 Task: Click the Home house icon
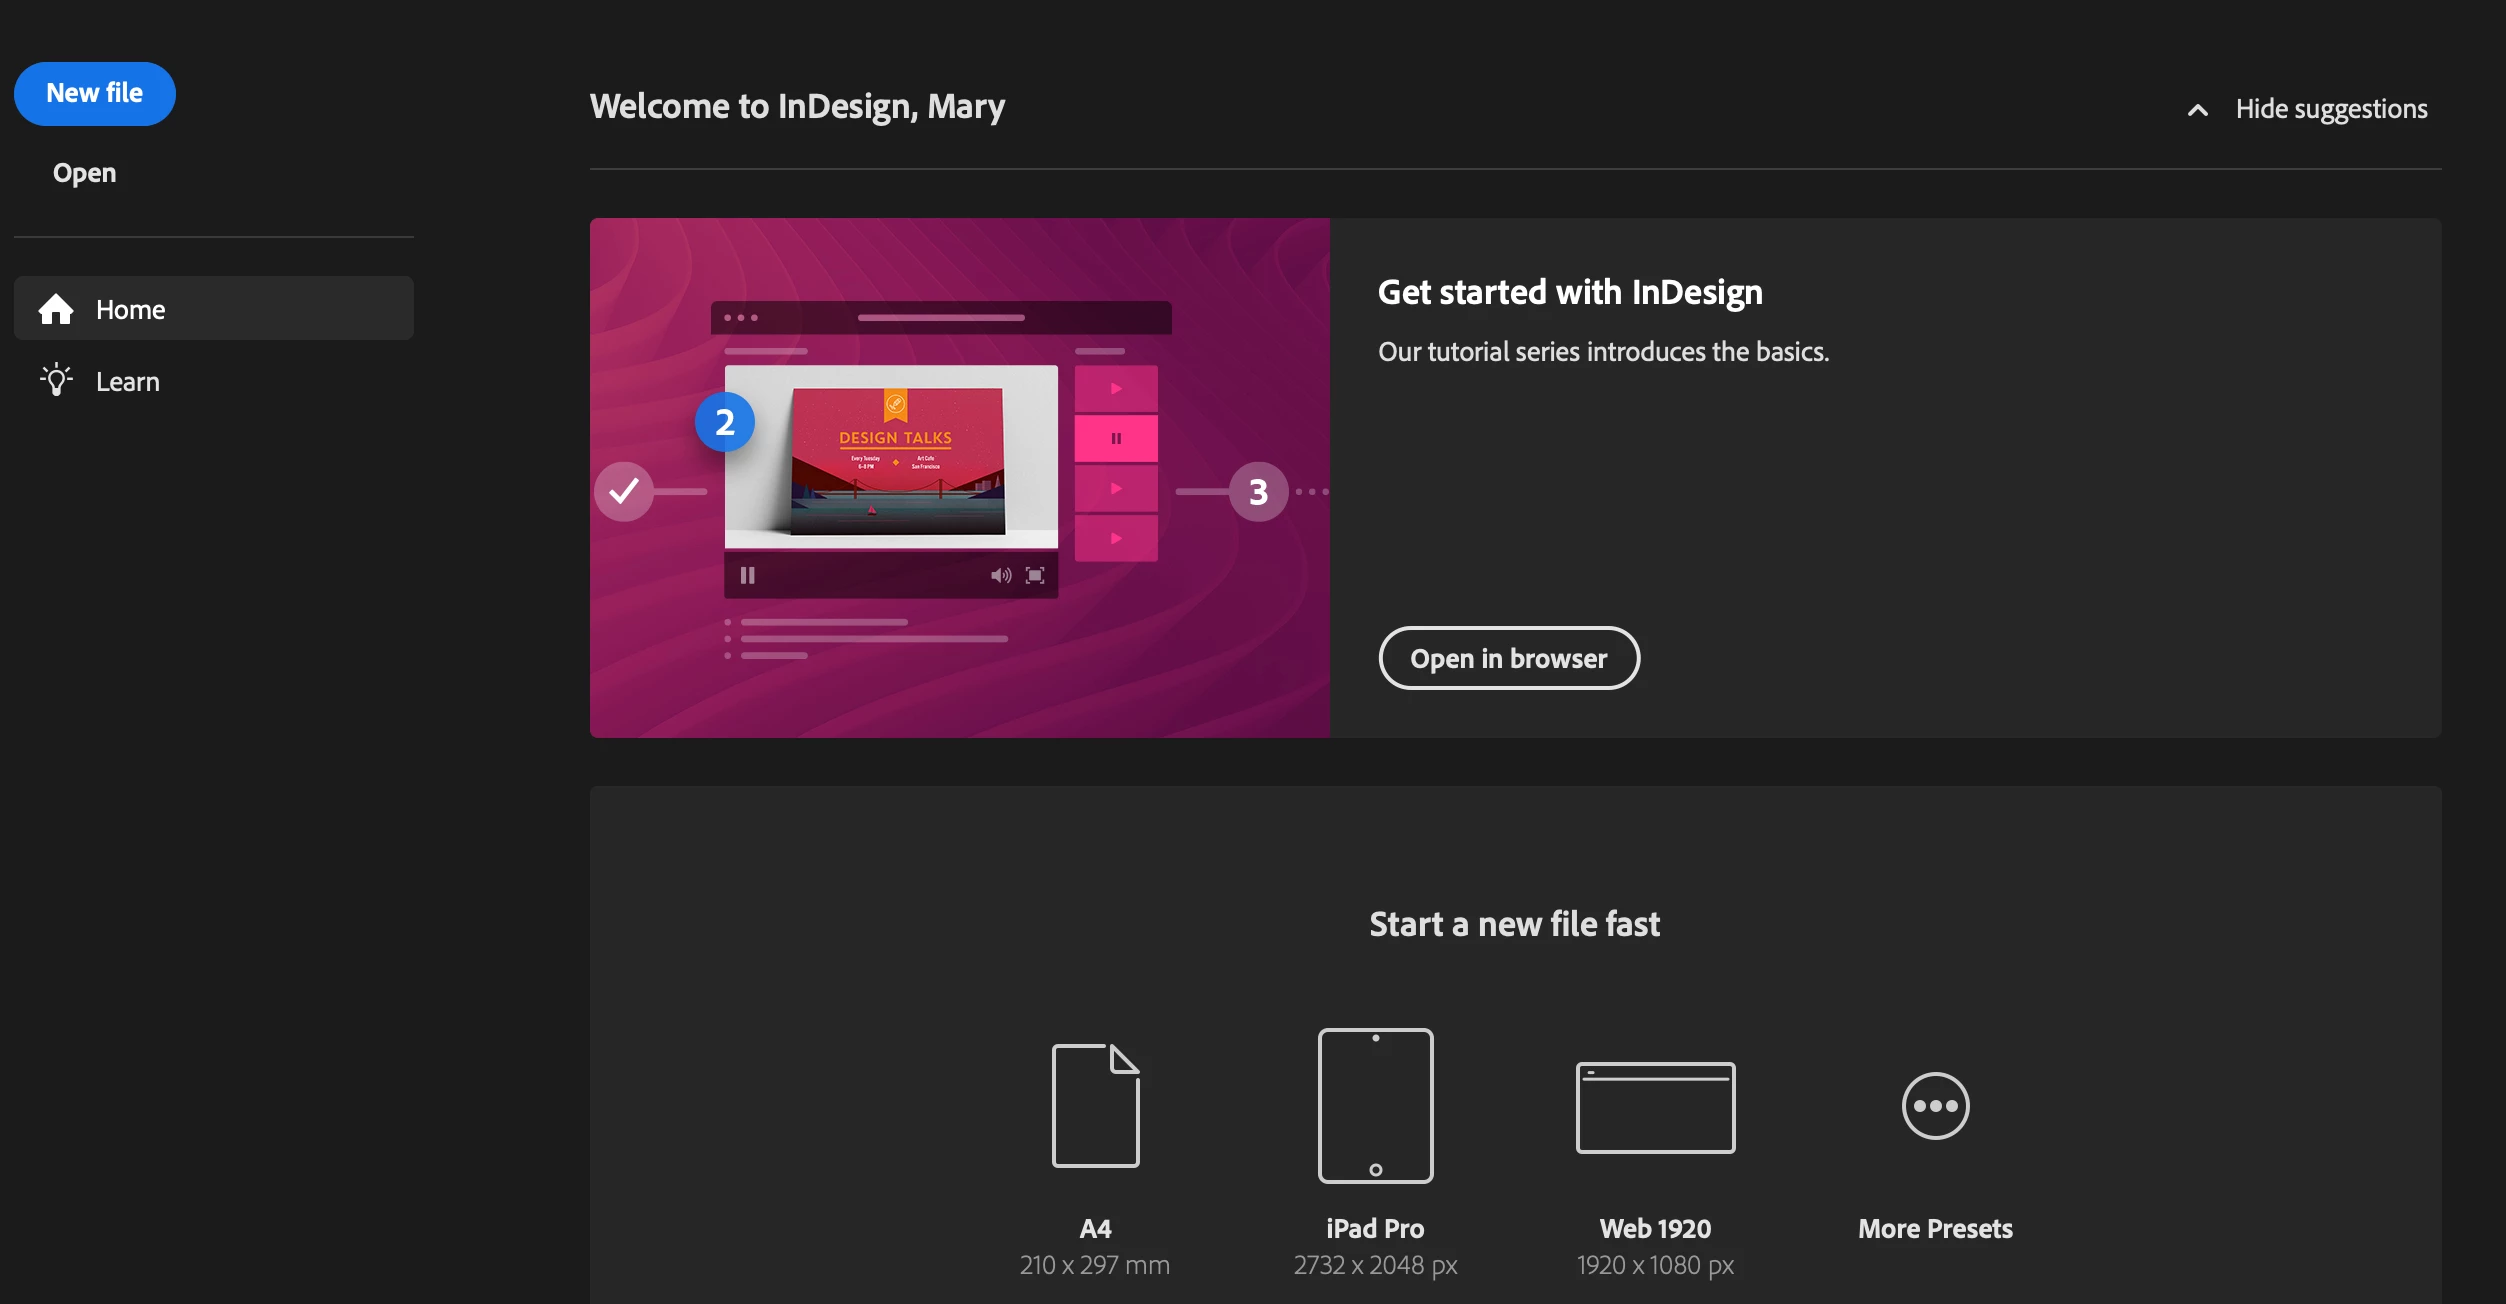pyautogui.click(x=56, y=309)
